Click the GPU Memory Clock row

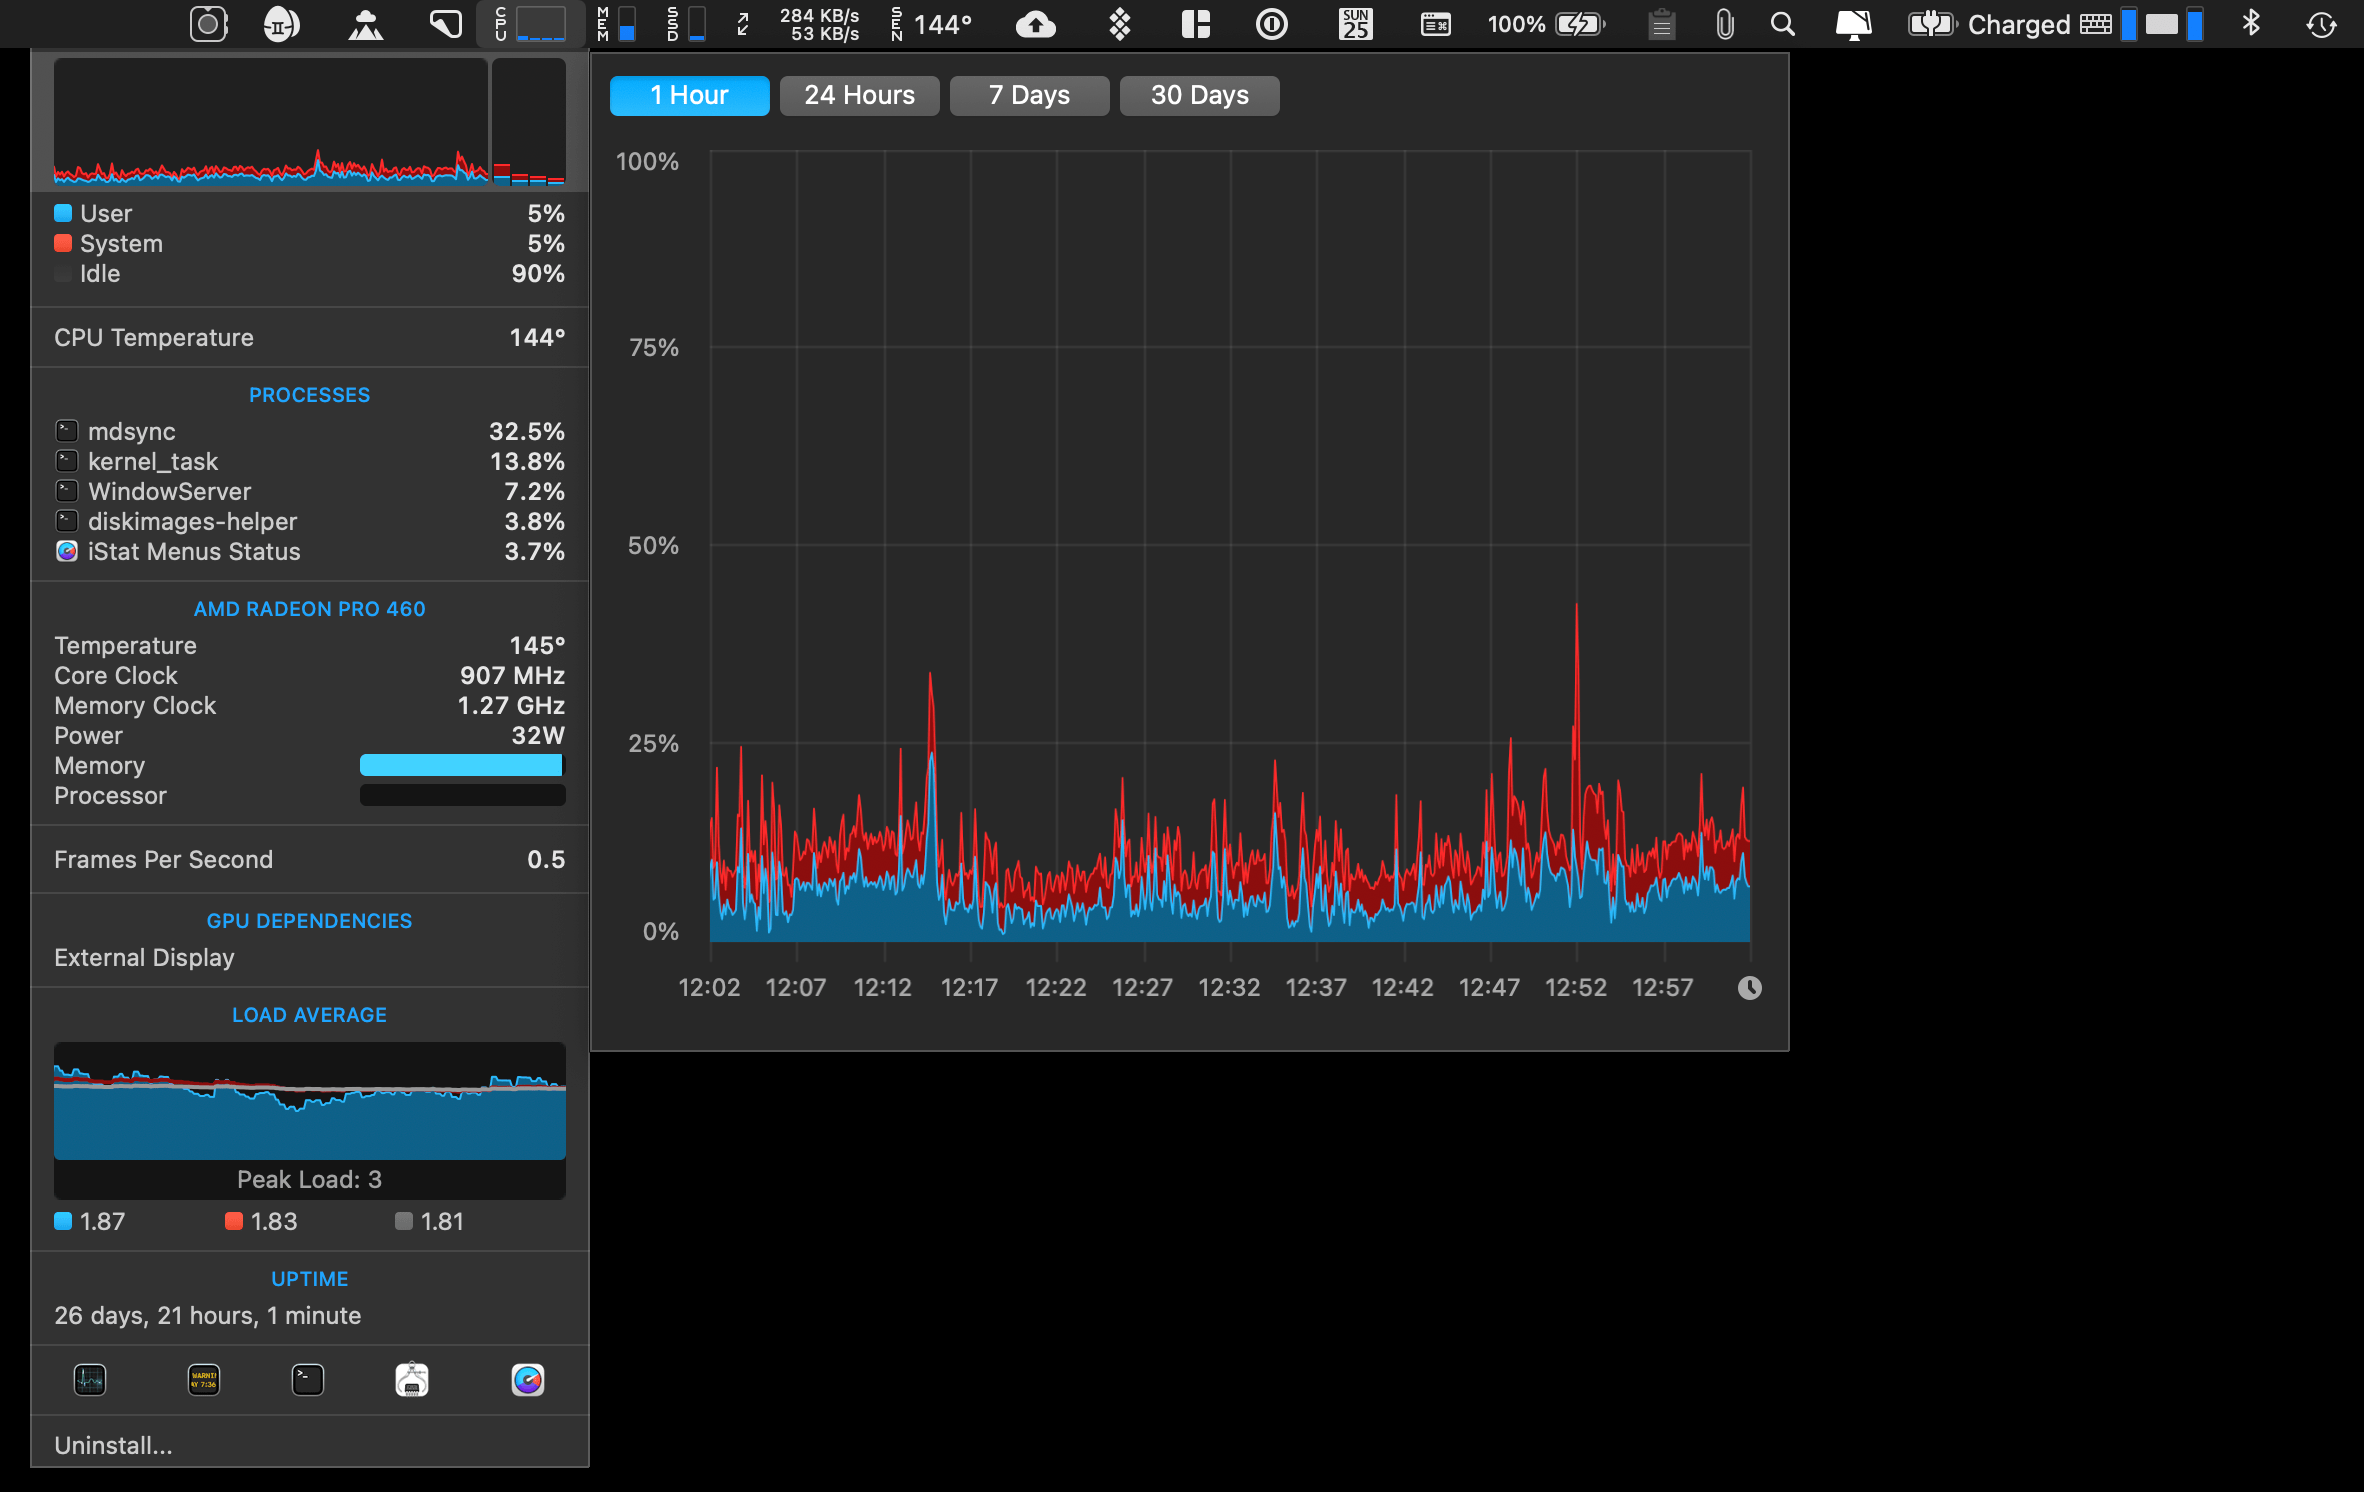point(310,705)
